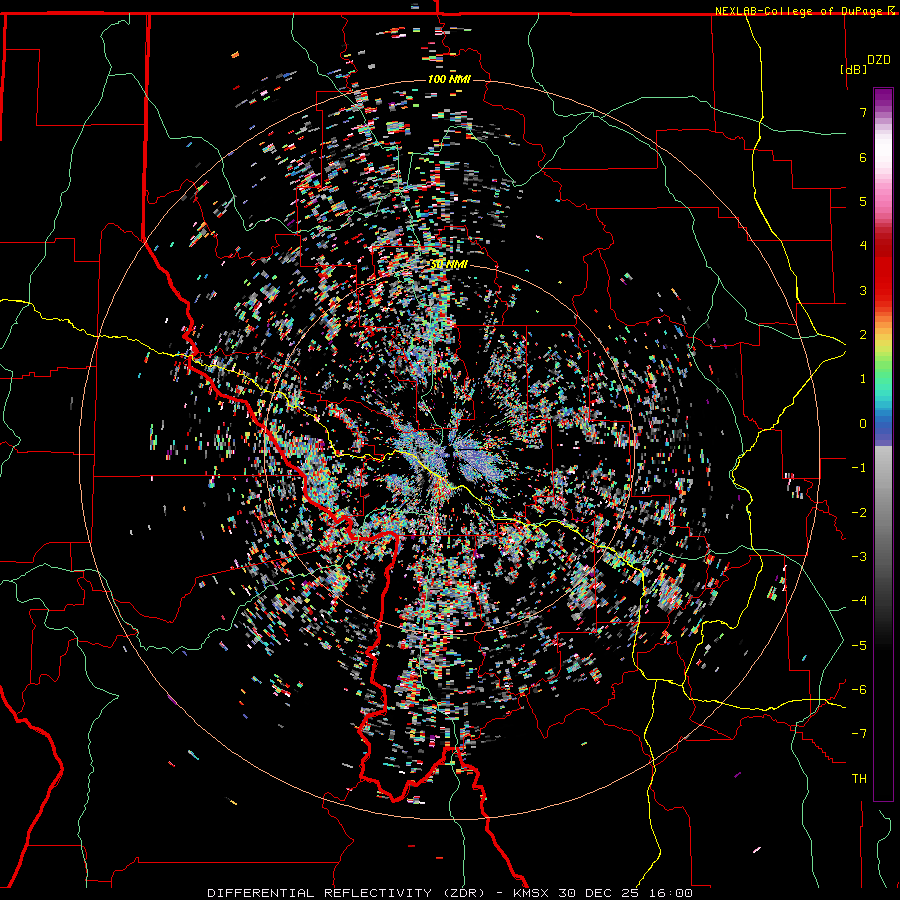
Task: Click the radar site center of the echoes
Action: pyautogui.click(x=449, y=452)
